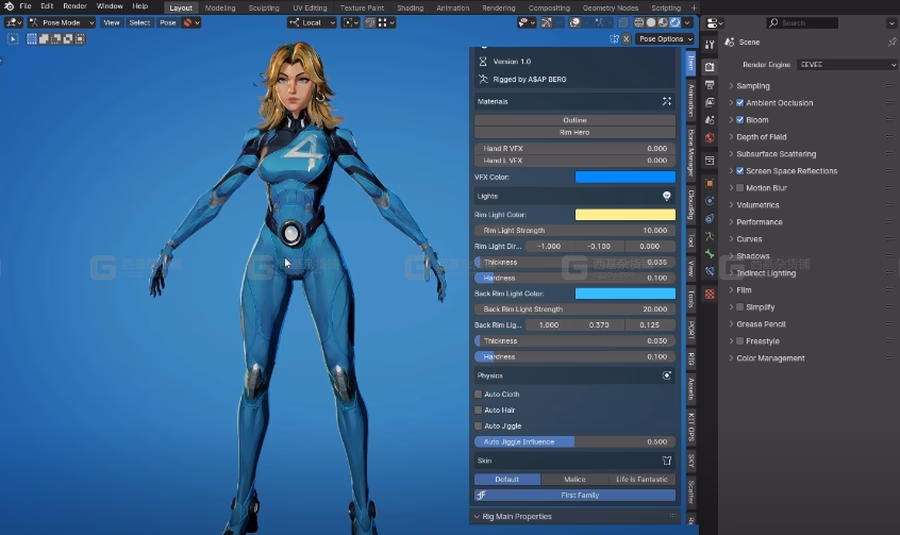The image size is (900, 535).
Task: Open the Physics properties tab icon
Action: pos(710,201)
